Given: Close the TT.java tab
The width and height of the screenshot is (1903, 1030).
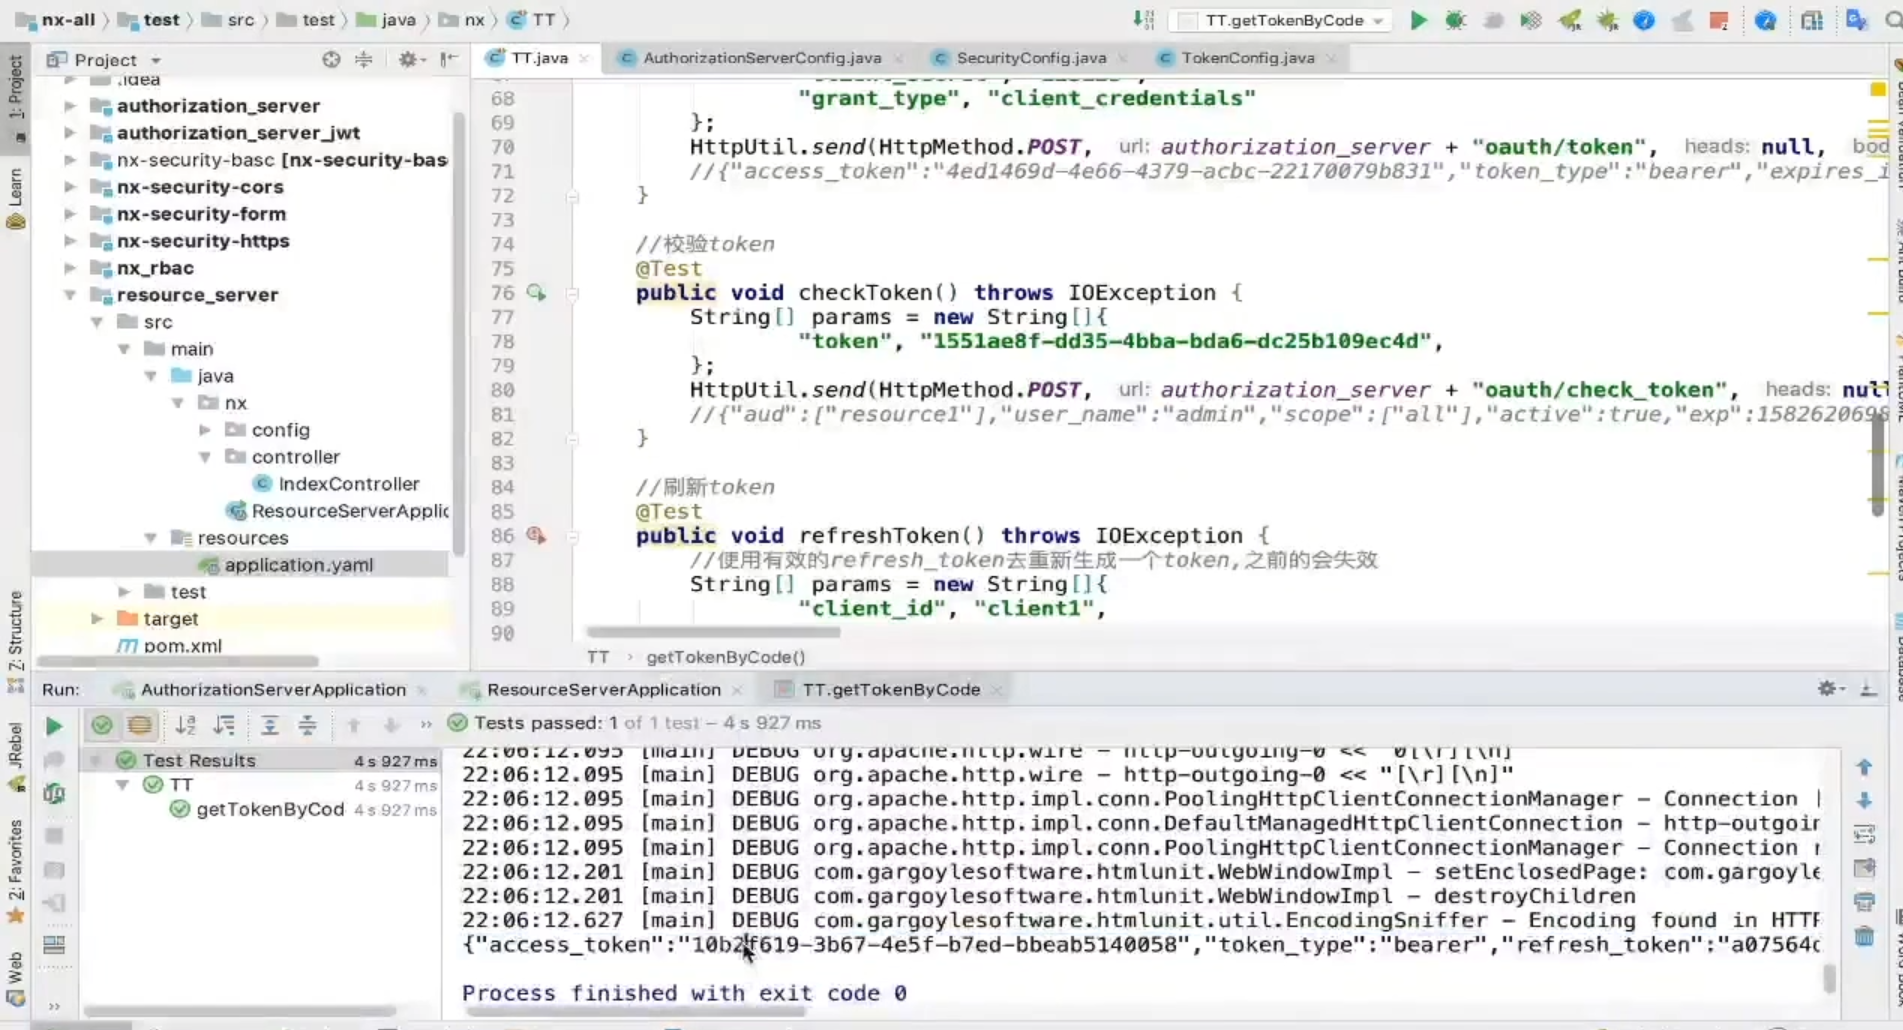Looking at the screenshot, I should click(x=584, y=59).
